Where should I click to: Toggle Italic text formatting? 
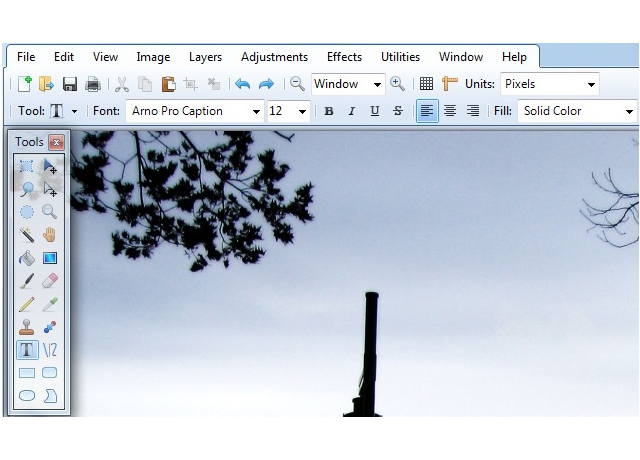click(351, 111)
